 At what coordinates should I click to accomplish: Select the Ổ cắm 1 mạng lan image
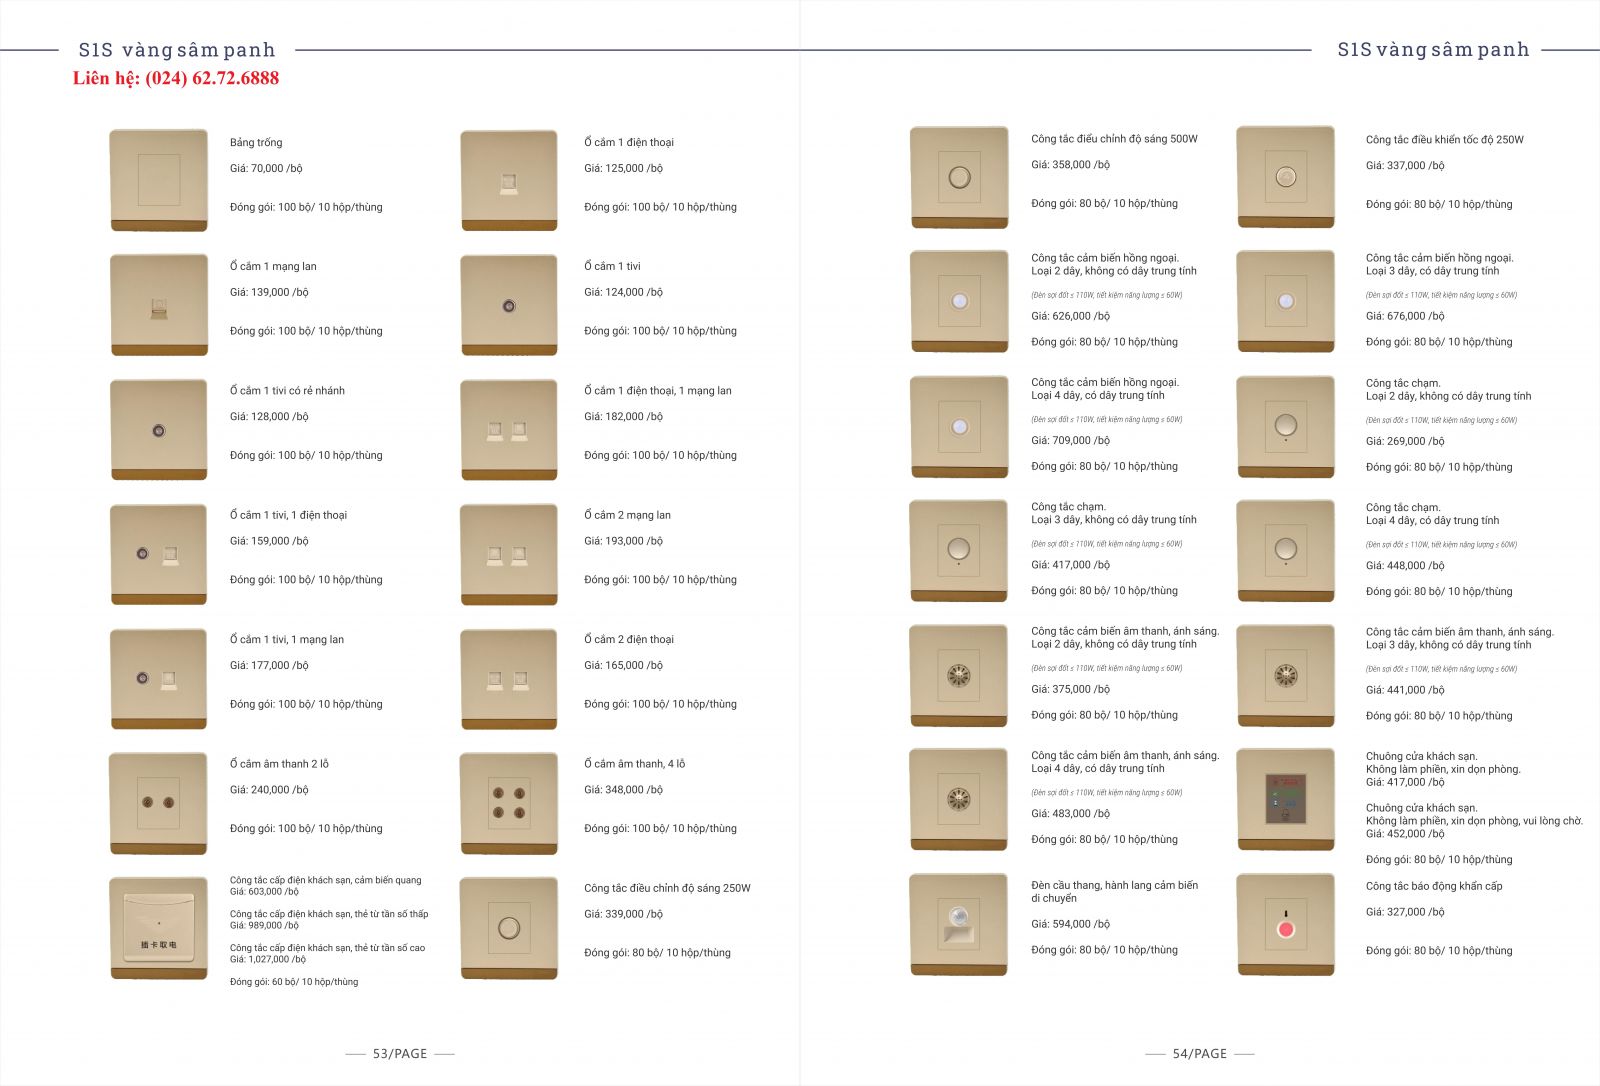[159, 305]
